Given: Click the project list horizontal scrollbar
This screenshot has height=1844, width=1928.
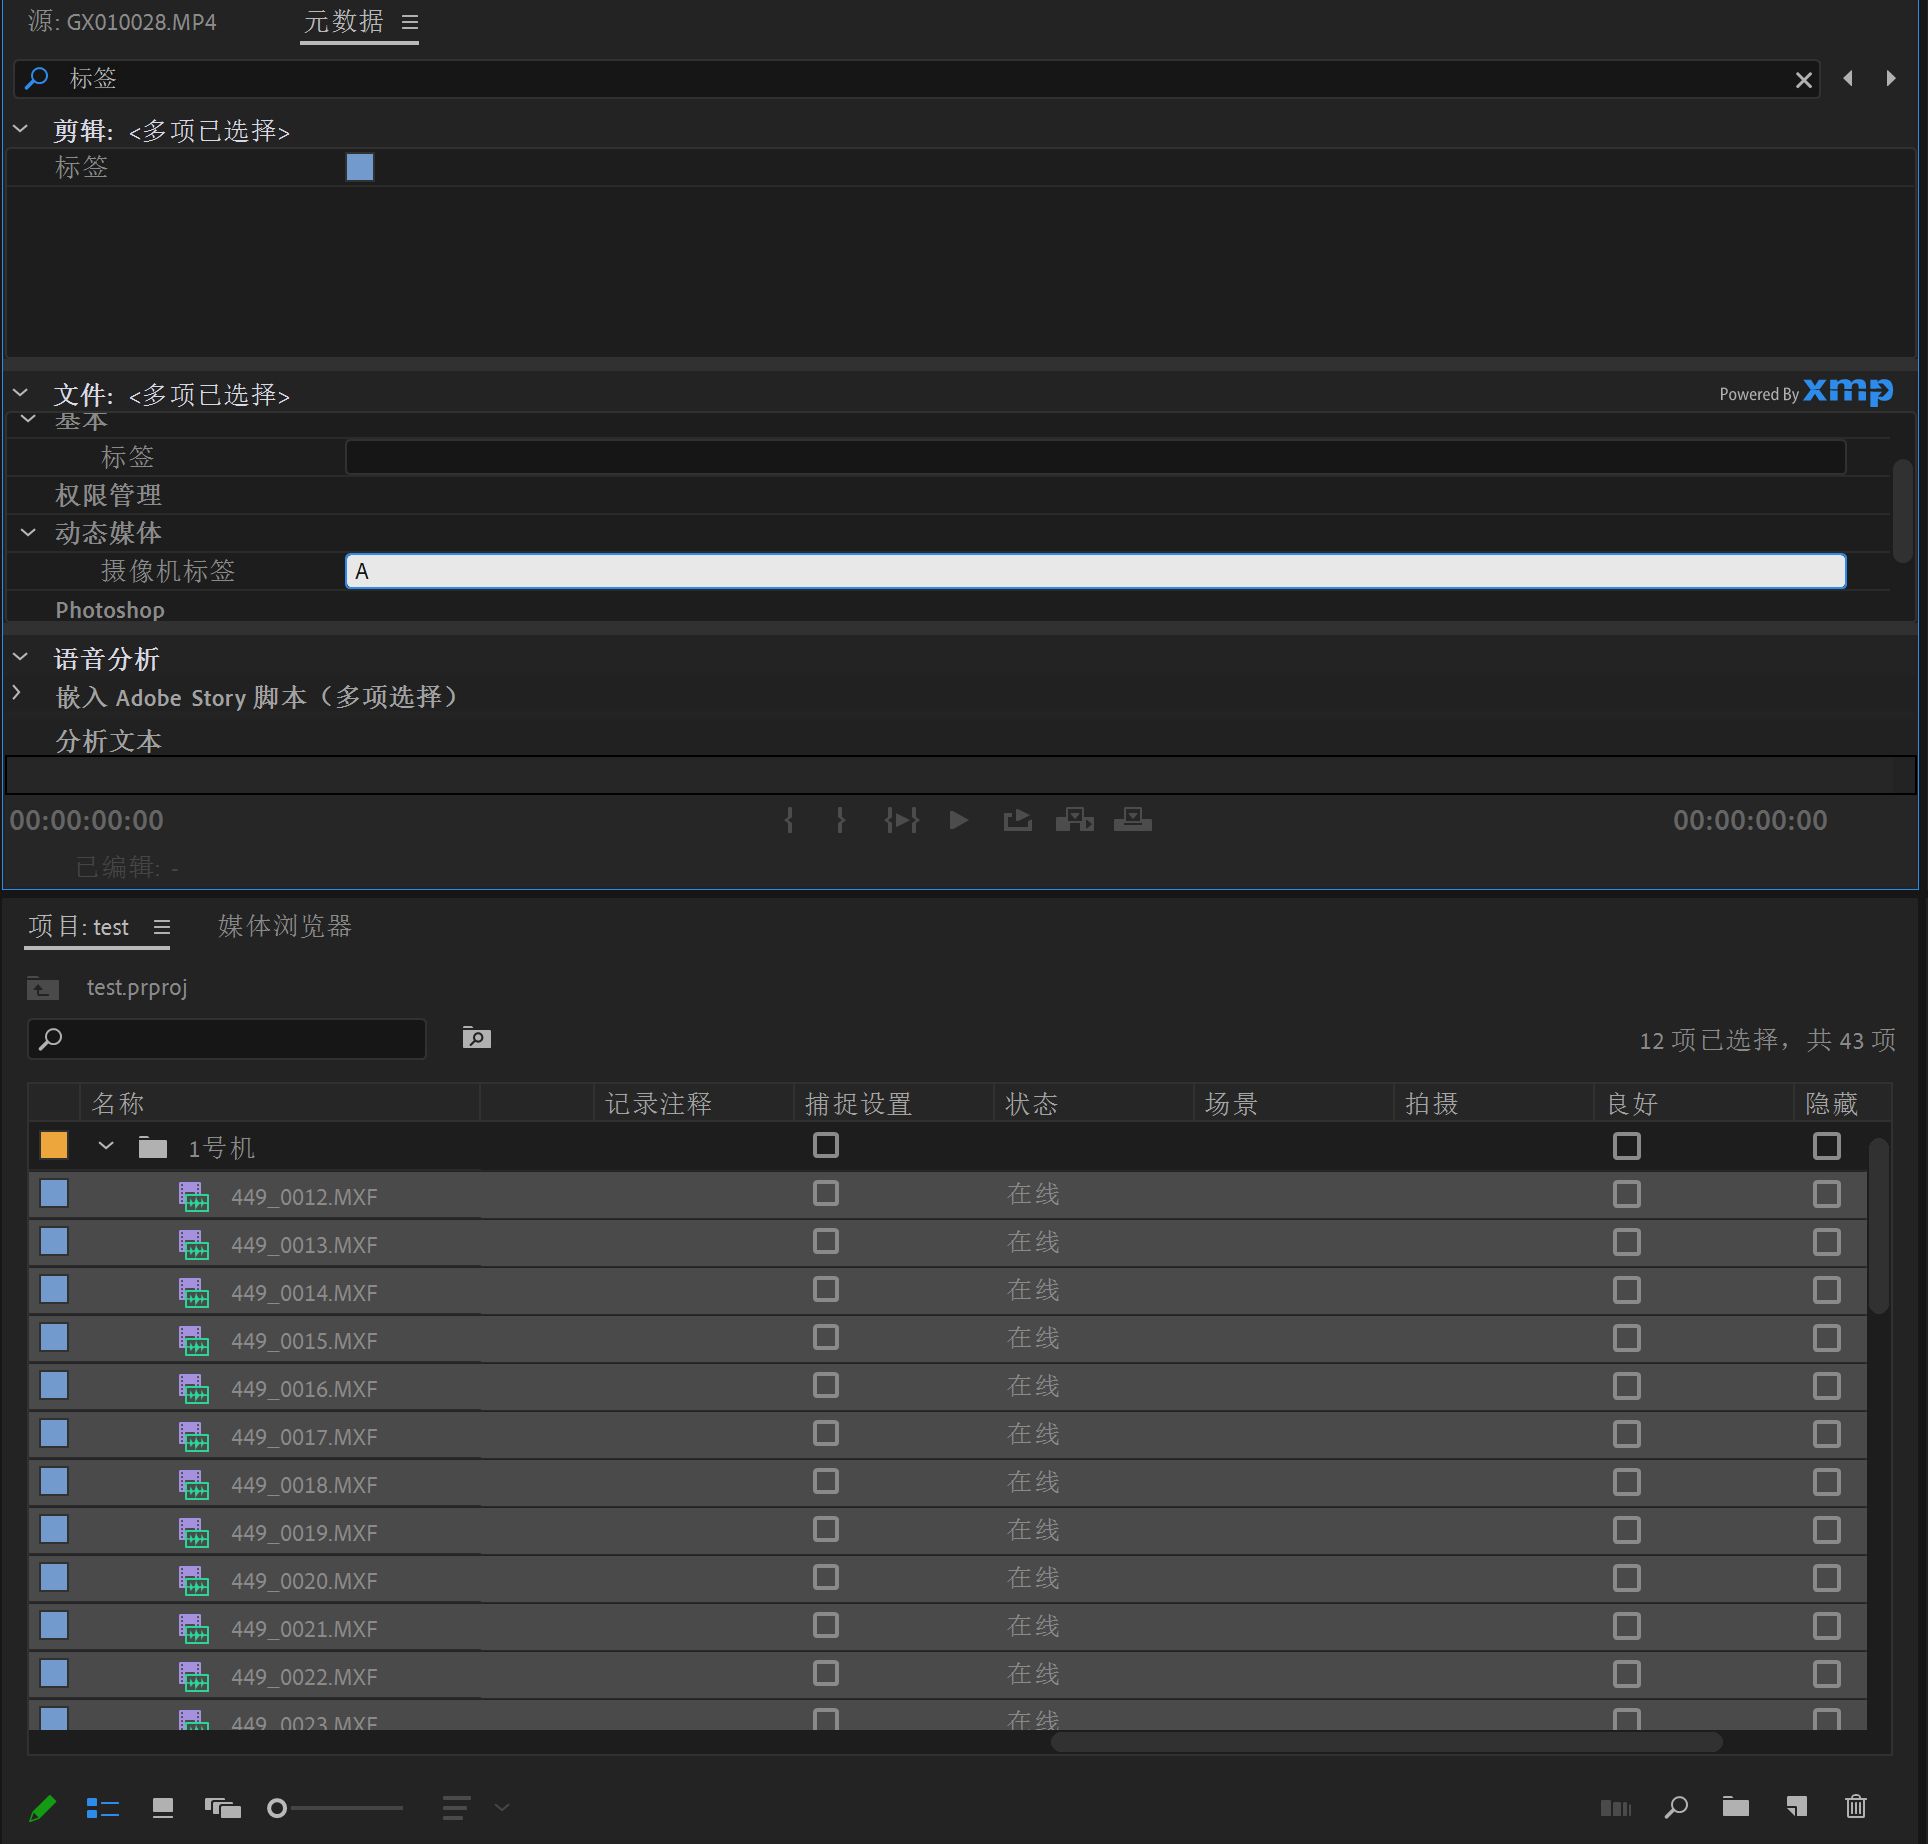Looking at the screenshot, I should coord(1386,1742).
